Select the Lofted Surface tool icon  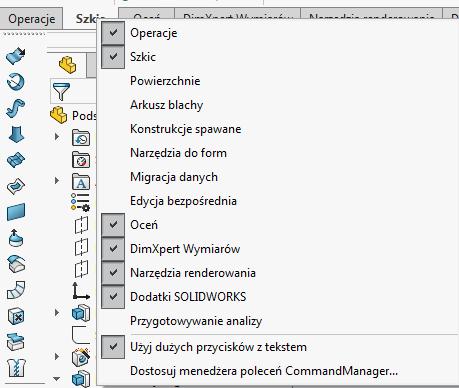pos(16,134)
